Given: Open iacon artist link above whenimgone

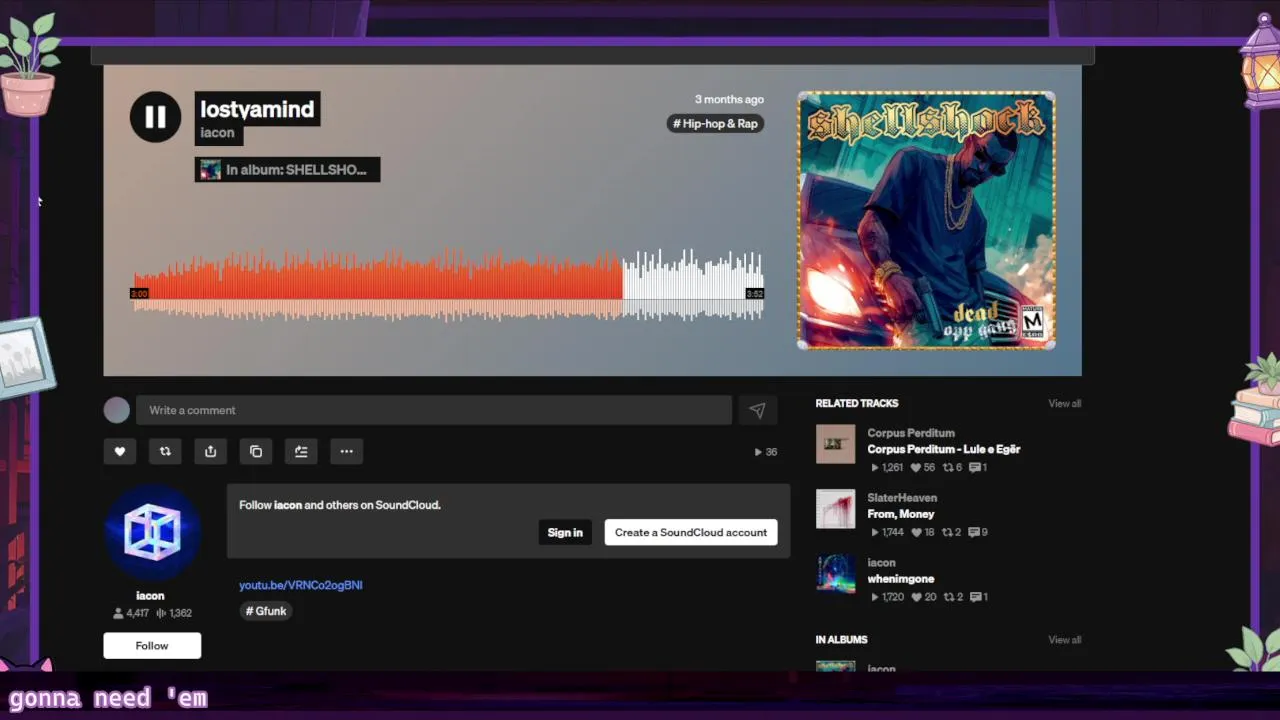Looking at the screenshot, I should tap(881, 563).
